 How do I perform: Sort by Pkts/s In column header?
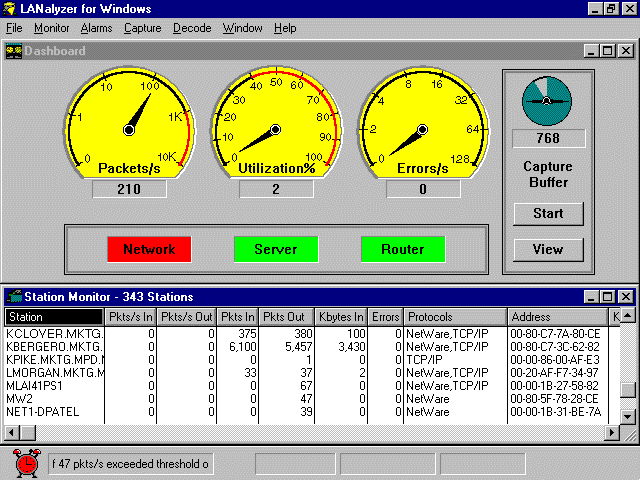click(131, 317)
